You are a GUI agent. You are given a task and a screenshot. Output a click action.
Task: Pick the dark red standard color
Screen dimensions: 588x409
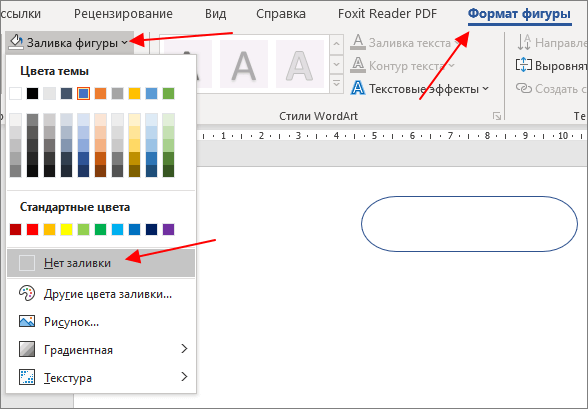coord(15,229)
